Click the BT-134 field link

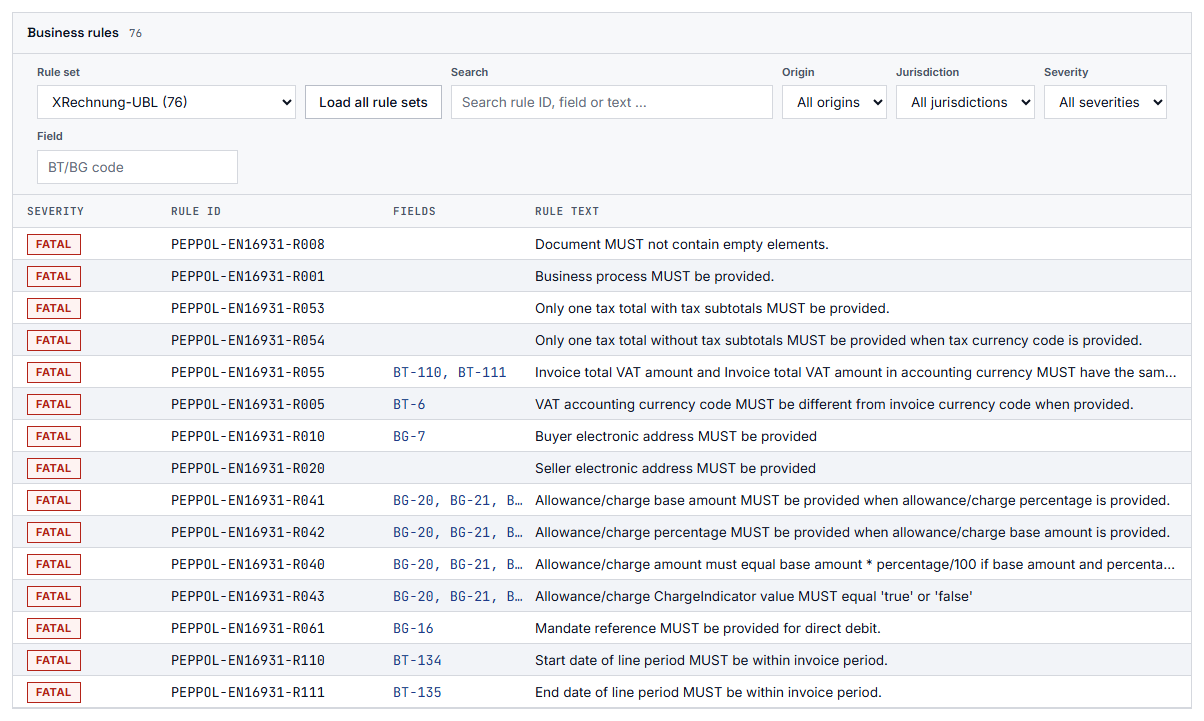(x=417, y=660)
